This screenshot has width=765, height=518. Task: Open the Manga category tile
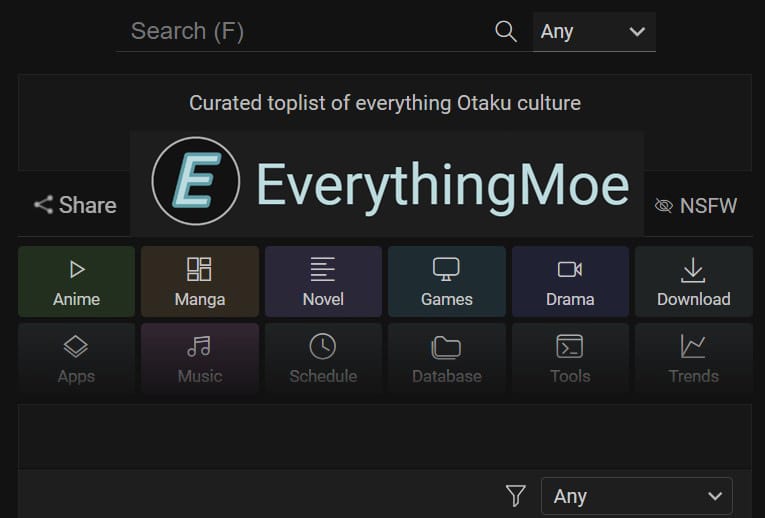click(x=200, y=282)
